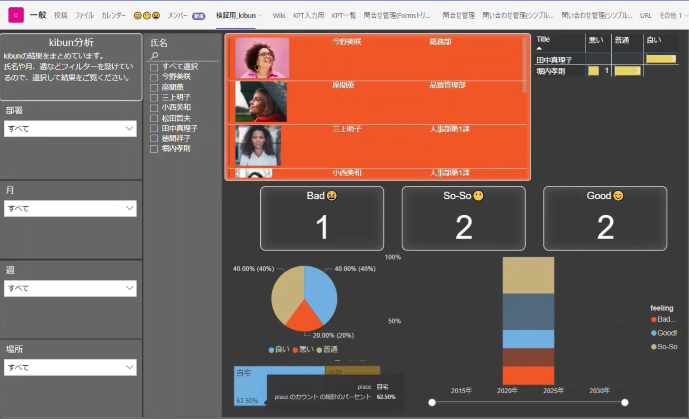Click the Bad count card

click(322, 218)
